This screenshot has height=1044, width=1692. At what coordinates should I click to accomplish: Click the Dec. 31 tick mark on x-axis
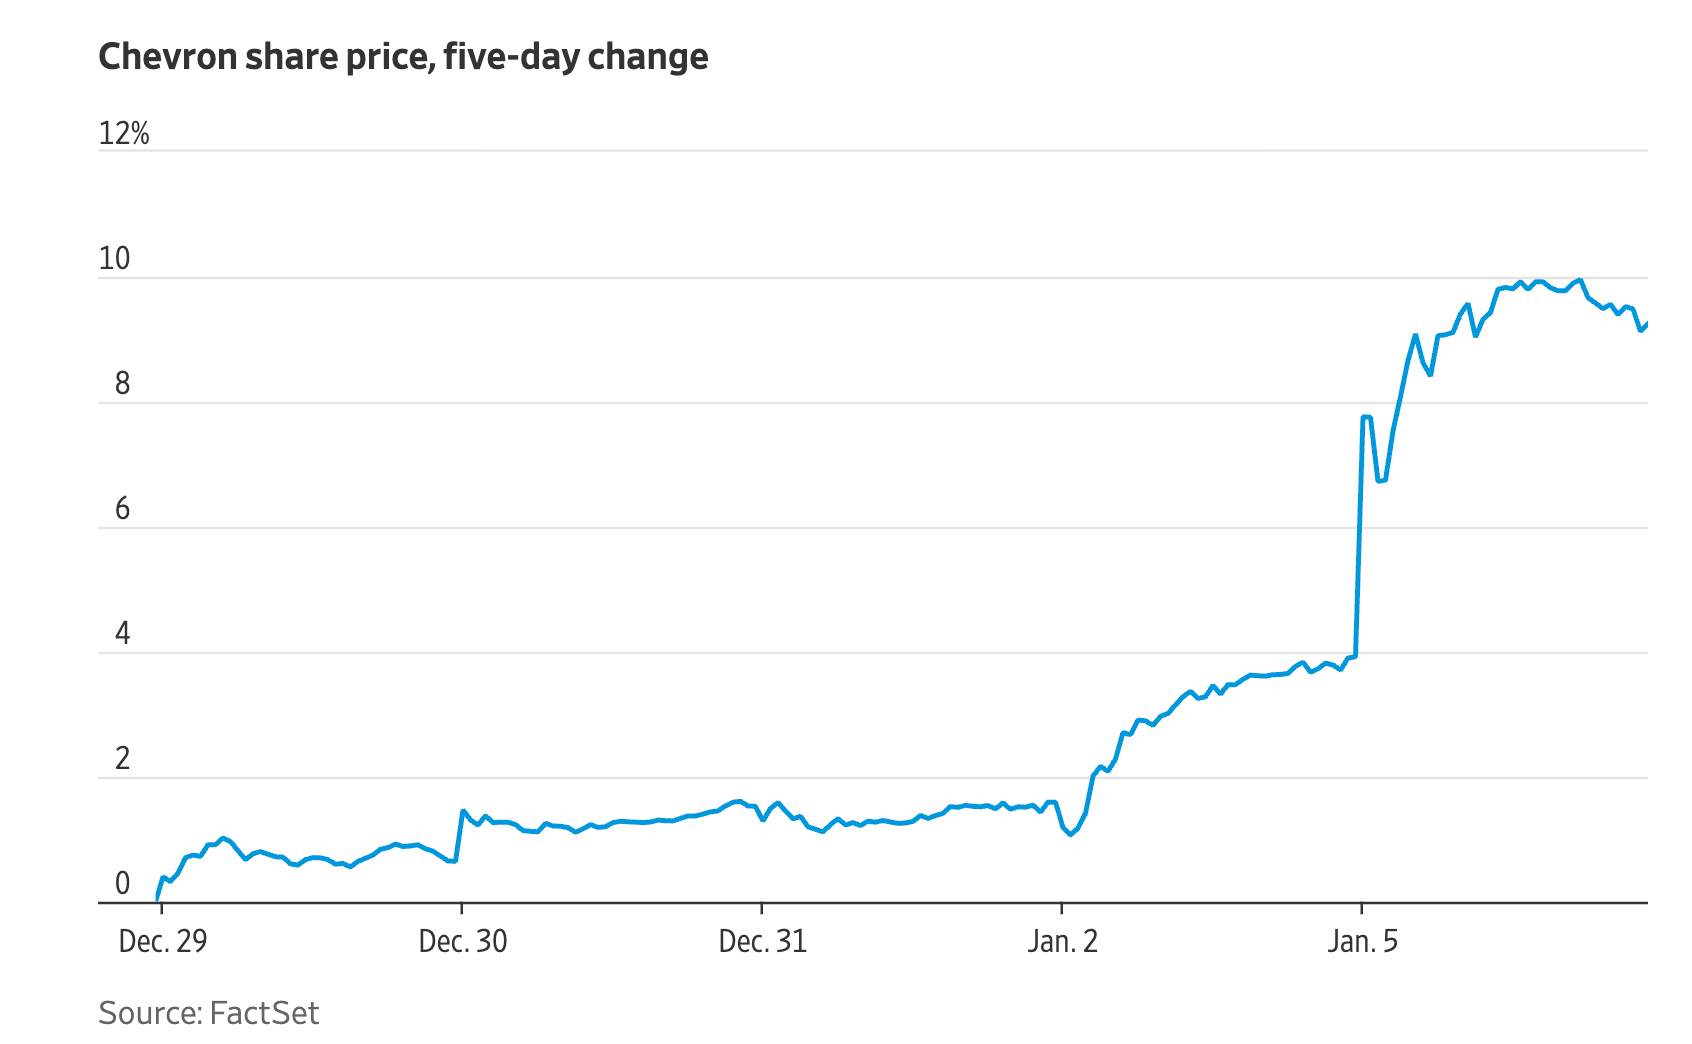(x=762, y=908)
